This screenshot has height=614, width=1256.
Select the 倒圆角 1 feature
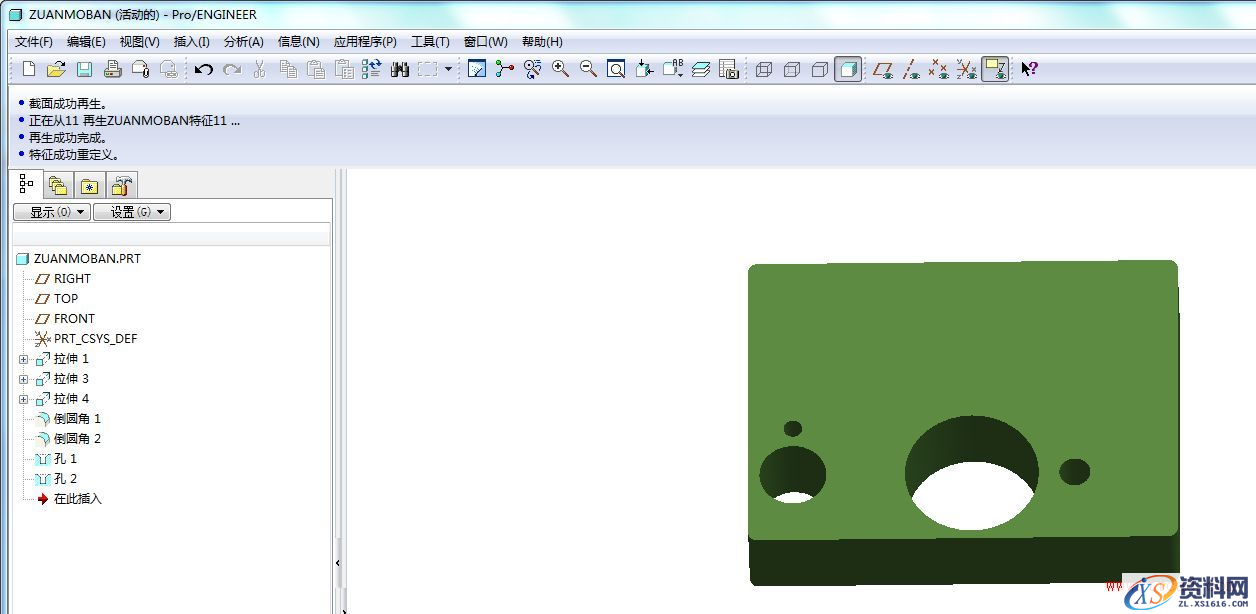pyautogui.click(x=77, y=419)
